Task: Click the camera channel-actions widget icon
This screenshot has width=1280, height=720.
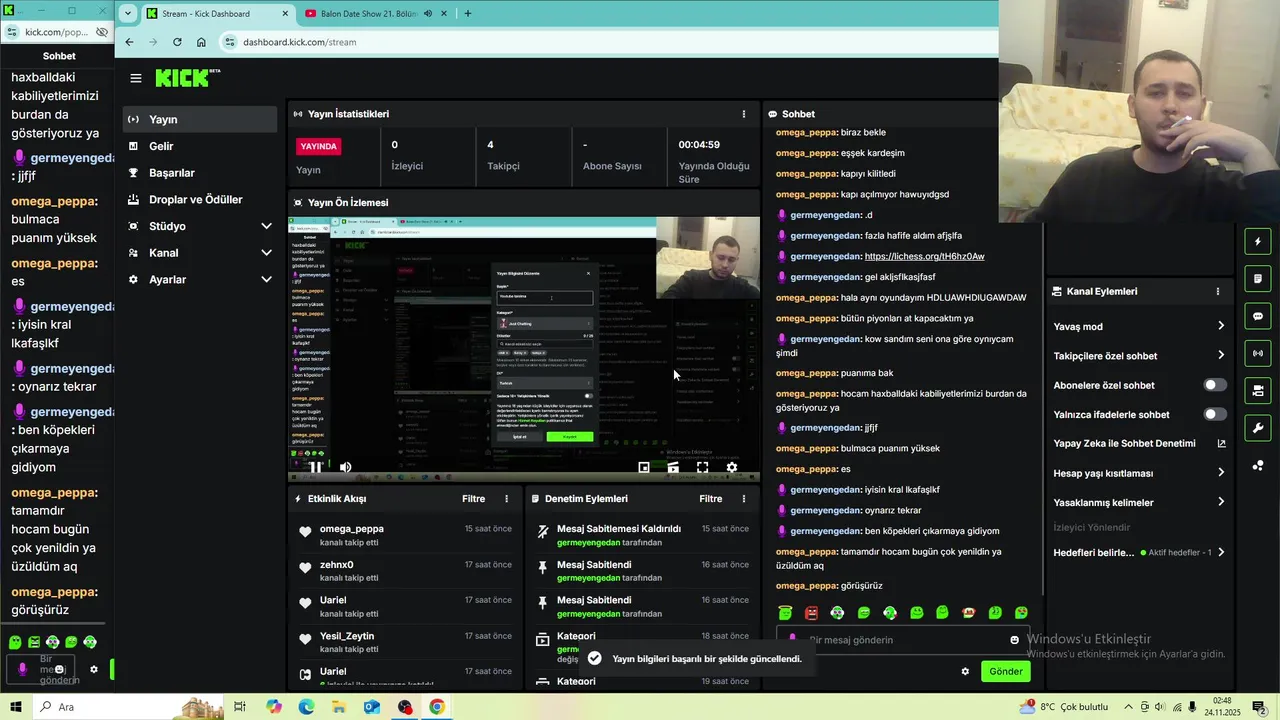Action: click(x=1258, y=390)
